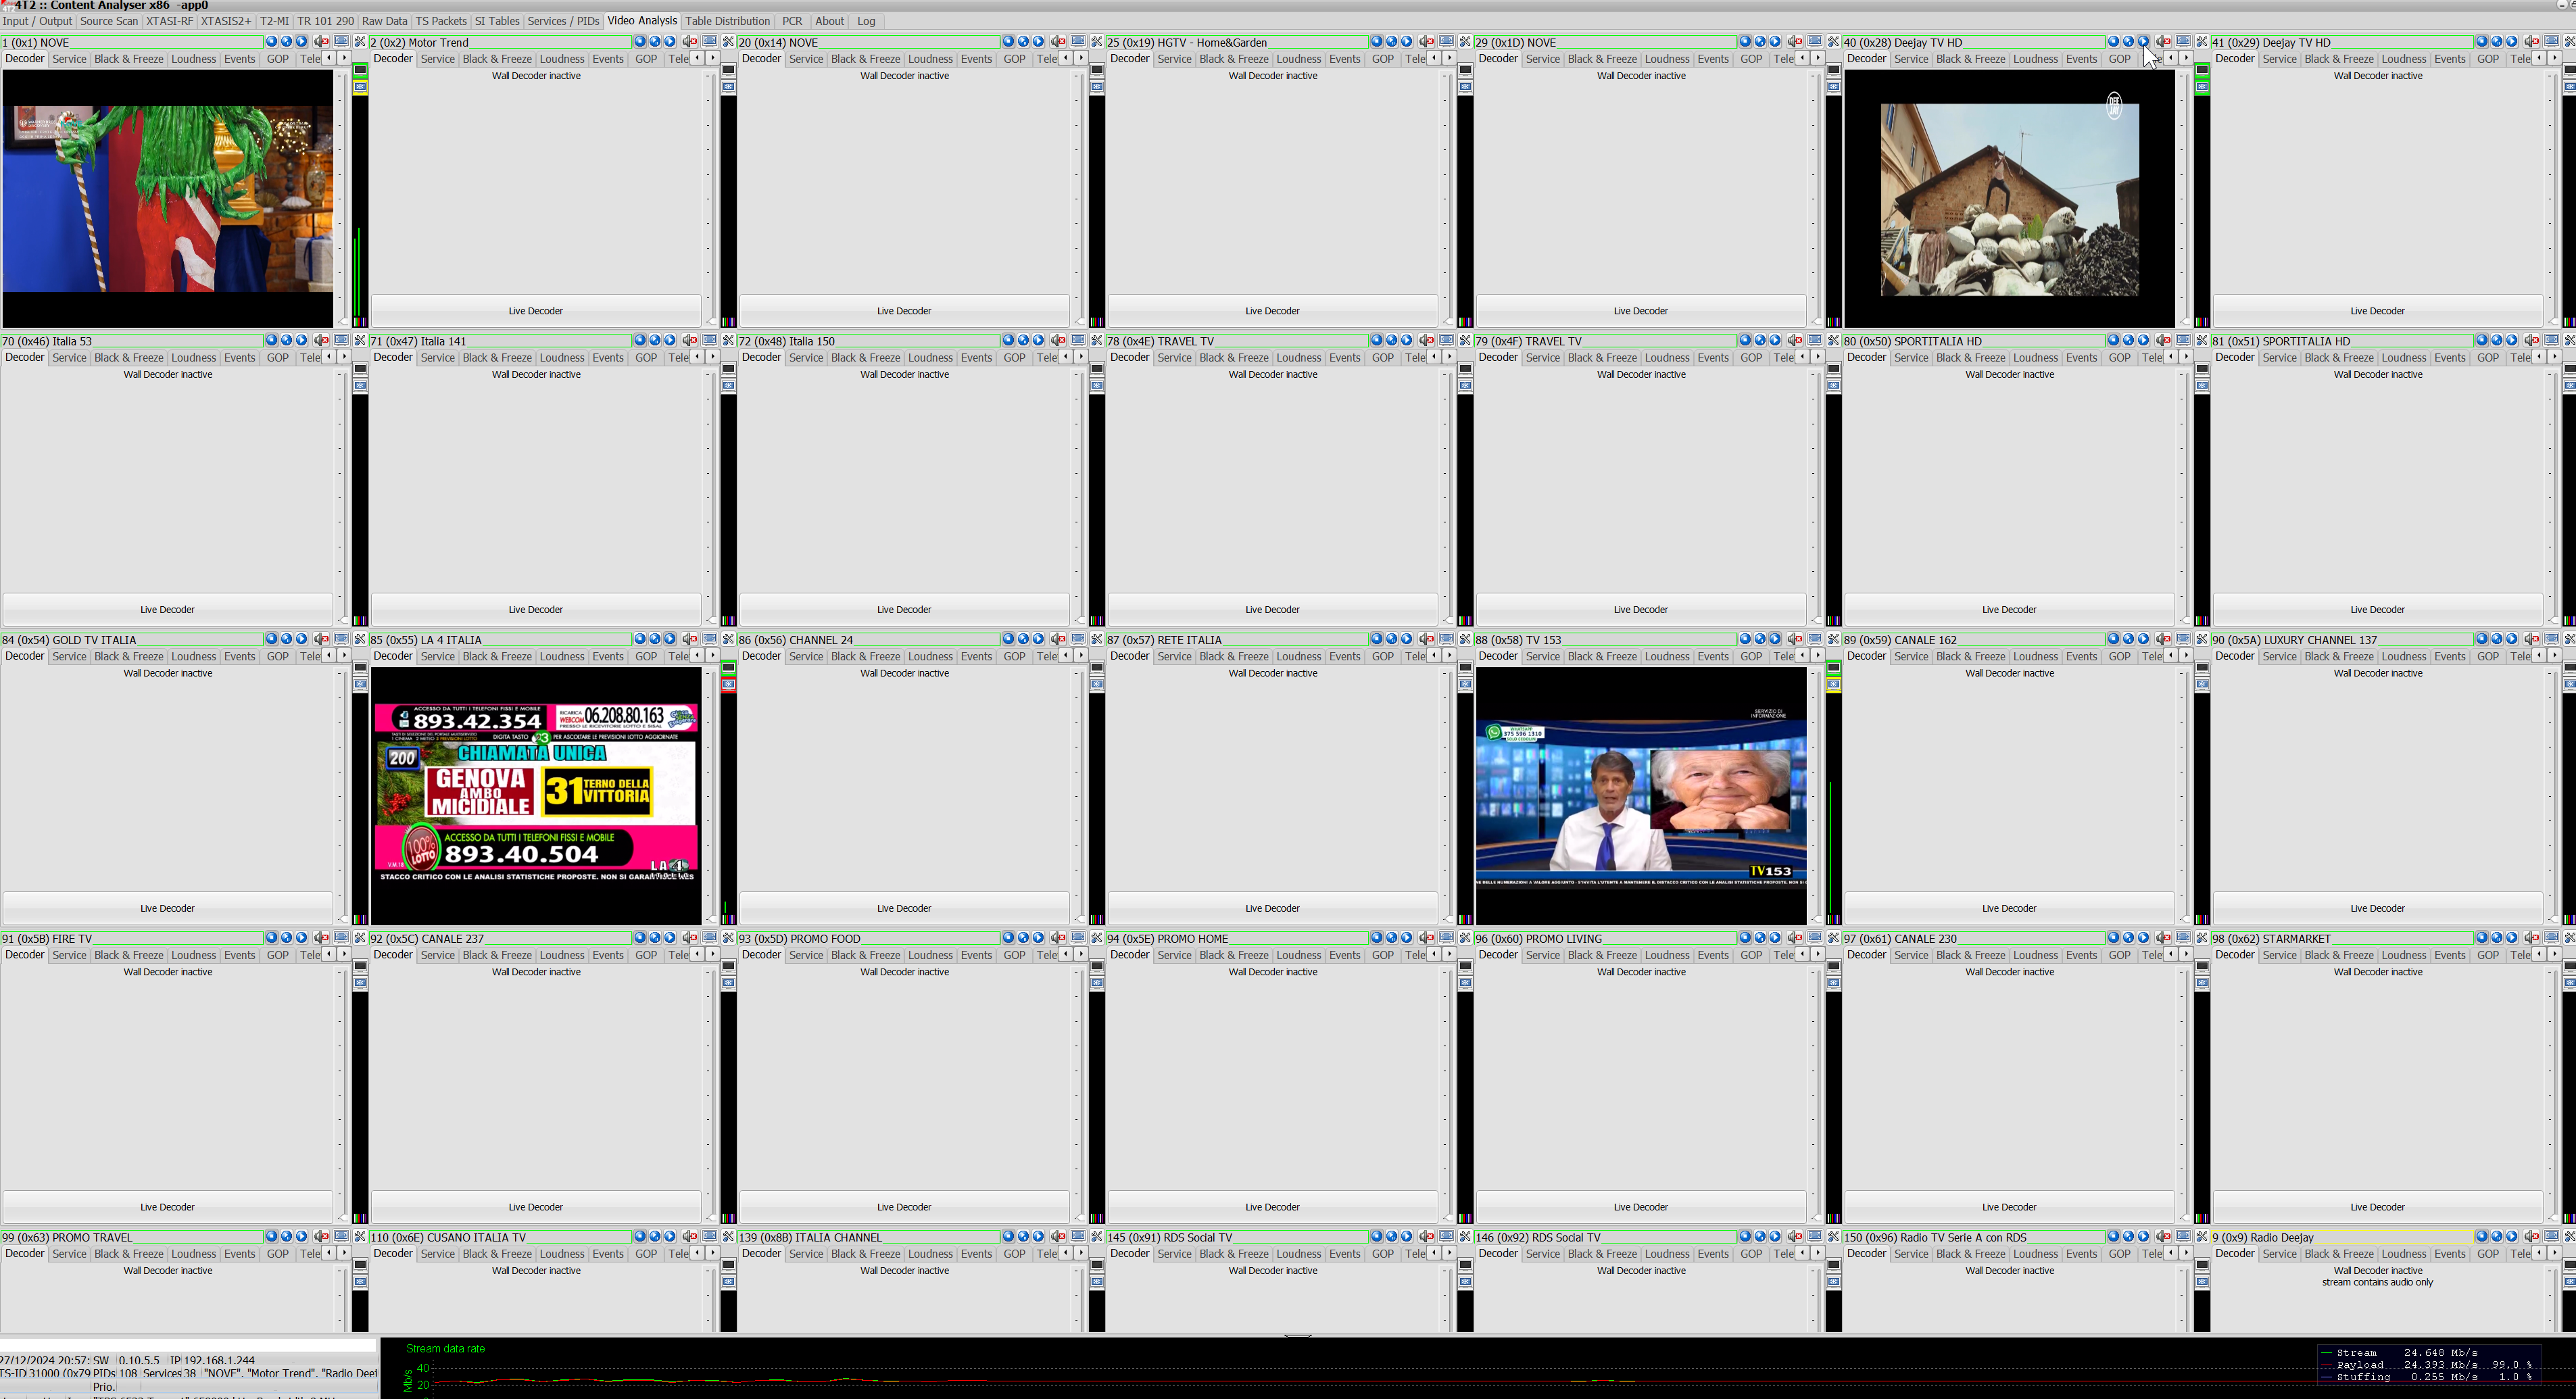Click the pause icon on 85 LA 4 ITALIA

655,639
